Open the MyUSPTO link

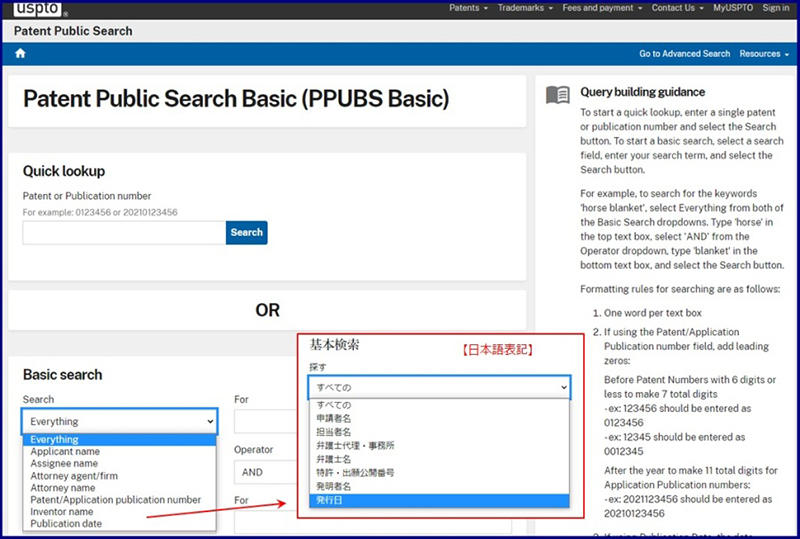pos(733,8)
